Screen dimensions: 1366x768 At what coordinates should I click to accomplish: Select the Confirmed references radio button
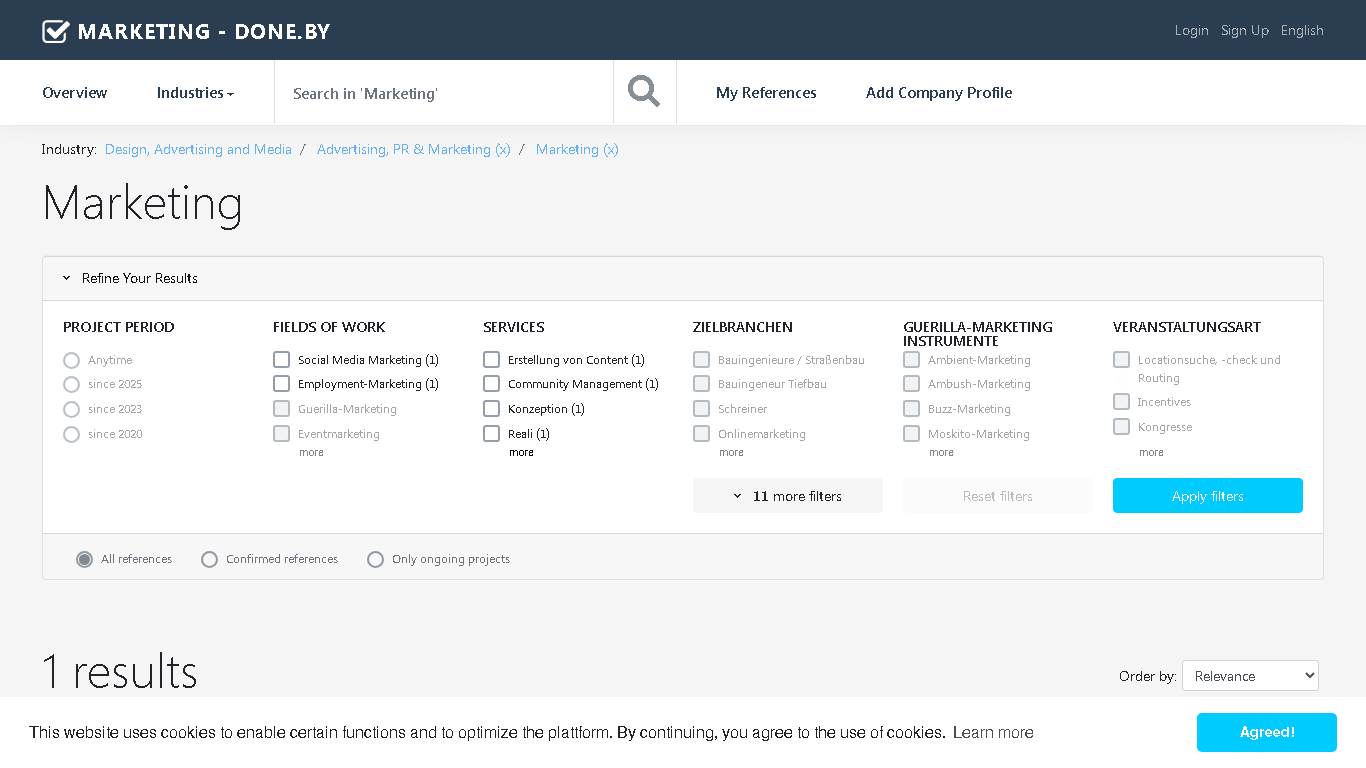(x=209, y=559)
